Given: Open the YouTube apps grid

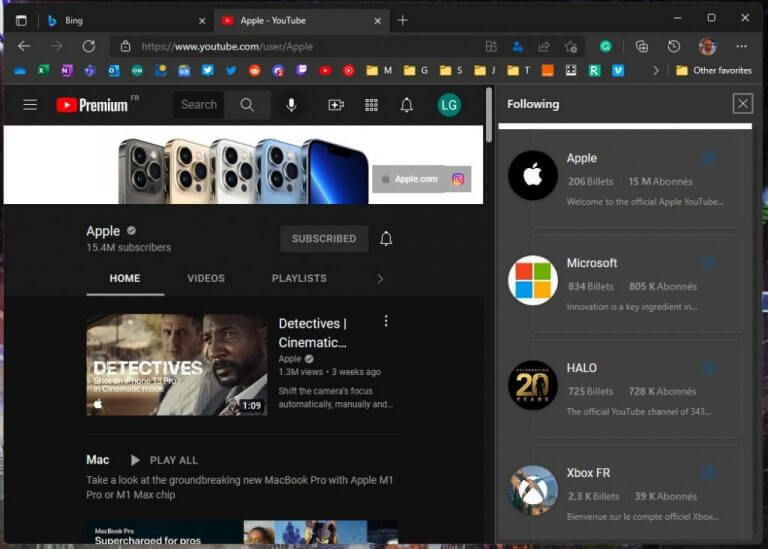Looking at the screenshot, I should [371, 105].
